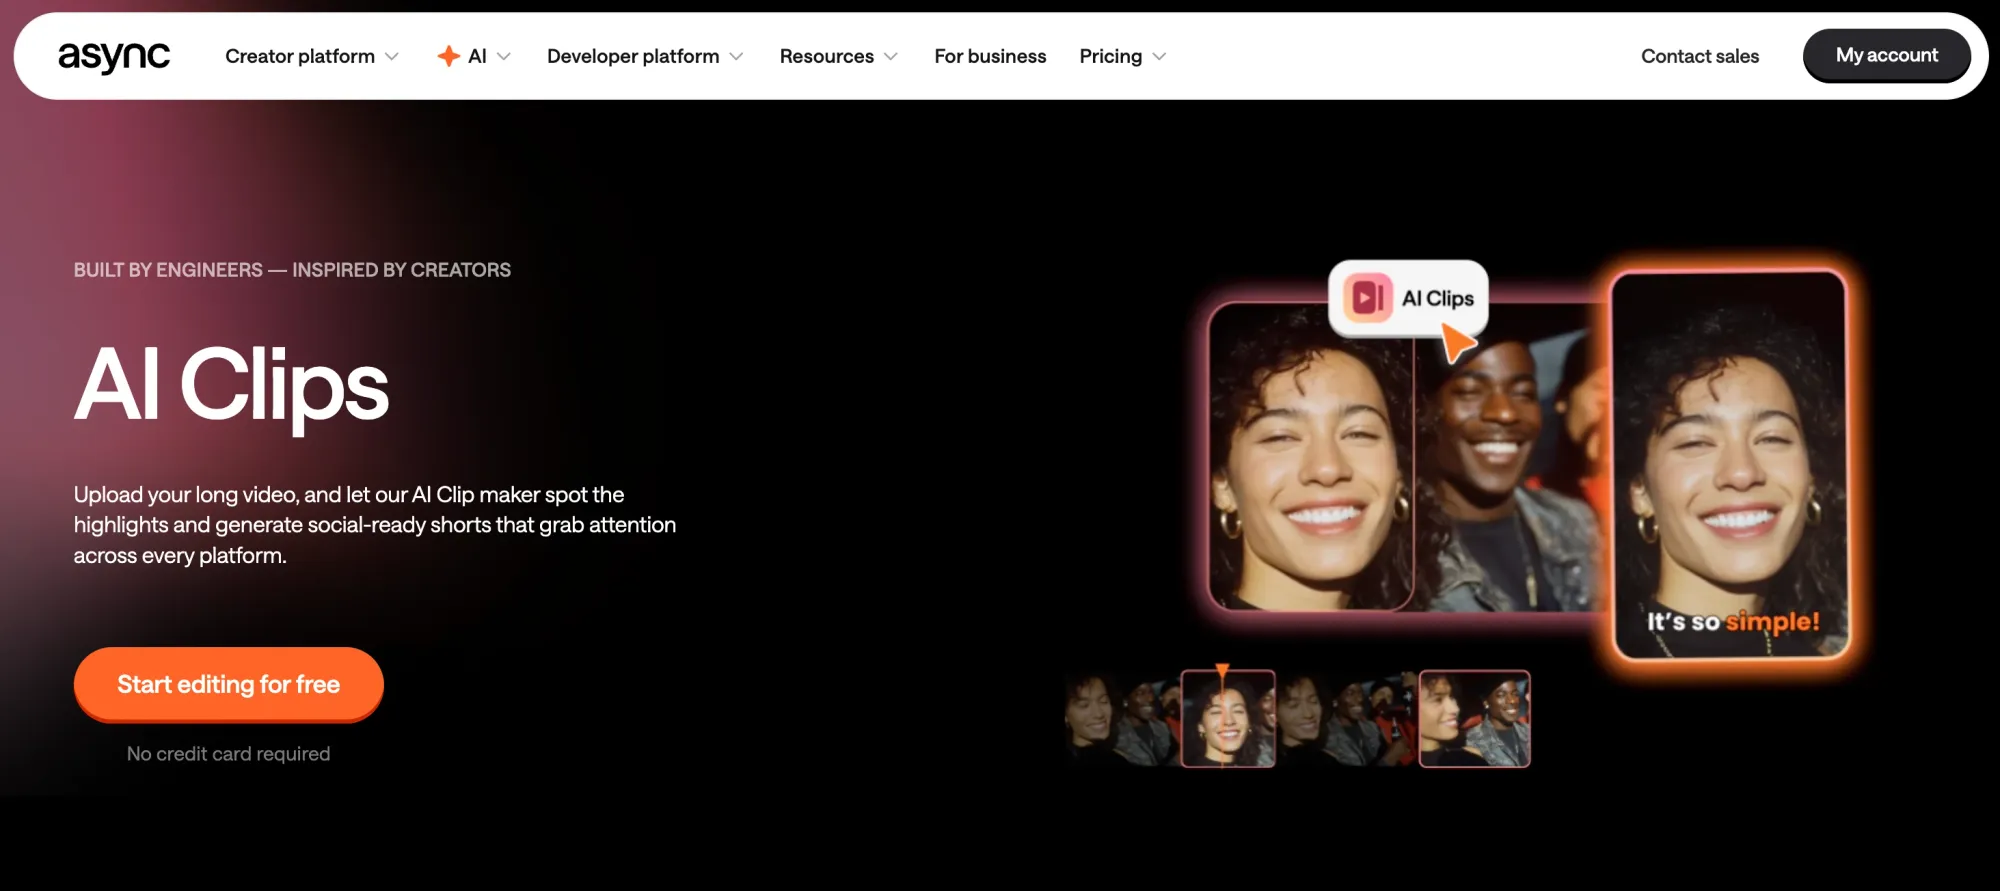Click the AI Clips video icon badge
2000x891 pixels.
(1368, 298)
